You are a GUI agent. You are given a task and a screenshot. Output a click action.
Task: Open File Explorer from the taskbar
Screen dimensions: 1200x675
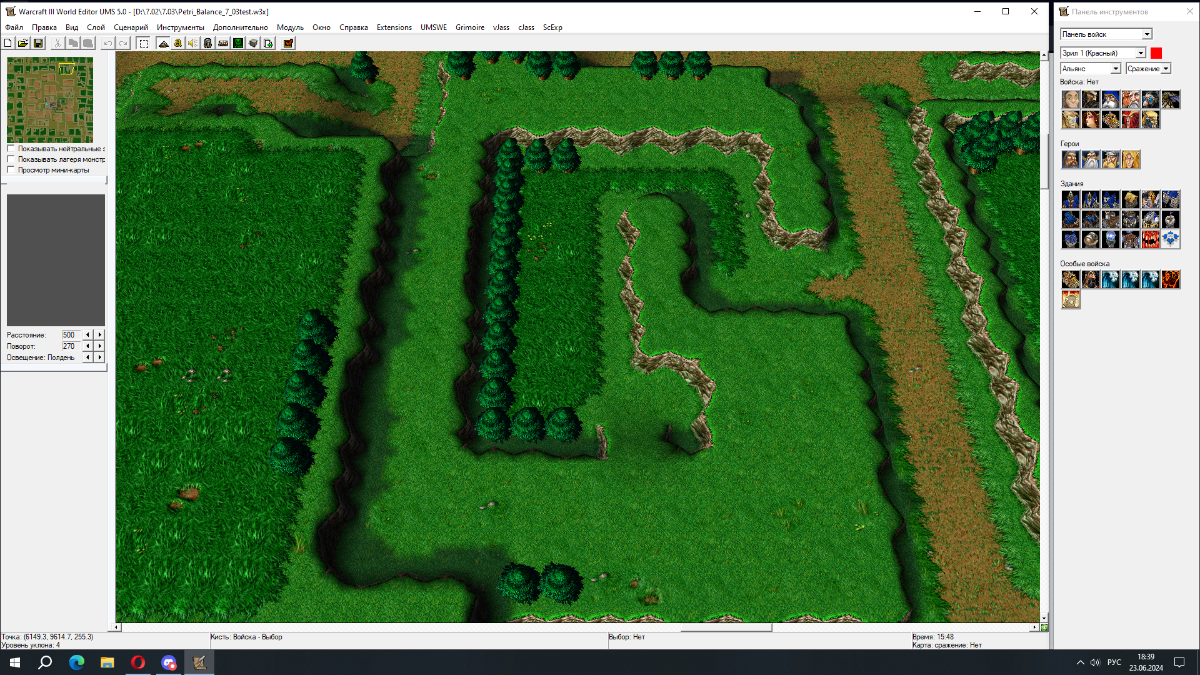pyautogui.click(x=107, y=662)
